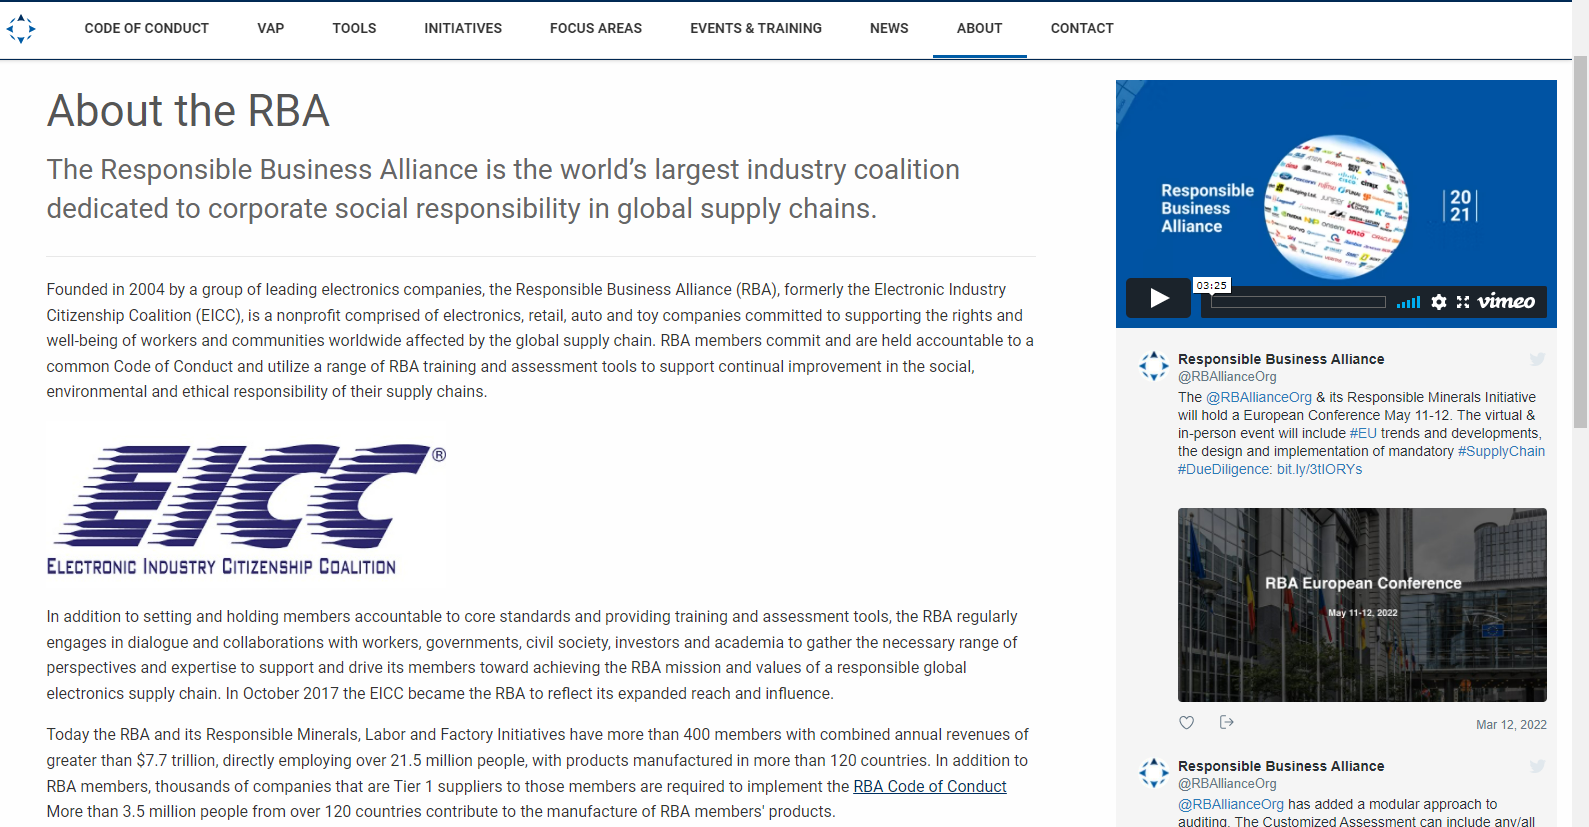Open the @RBAllianceOrg handle under the first tweet name
Screen dimensions: 1589x827
pos(1227,377)
